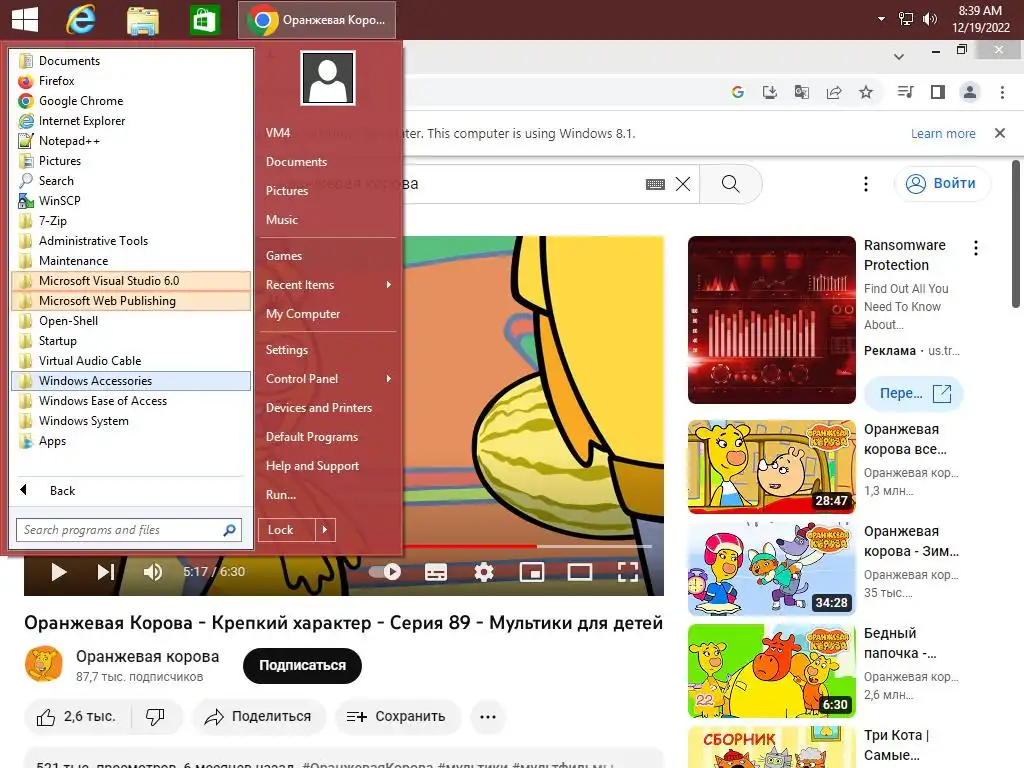Open the Ransomware Protection ad thumbnail
The height and width of the screenshot is (768, 1024).
pos(771,320)
